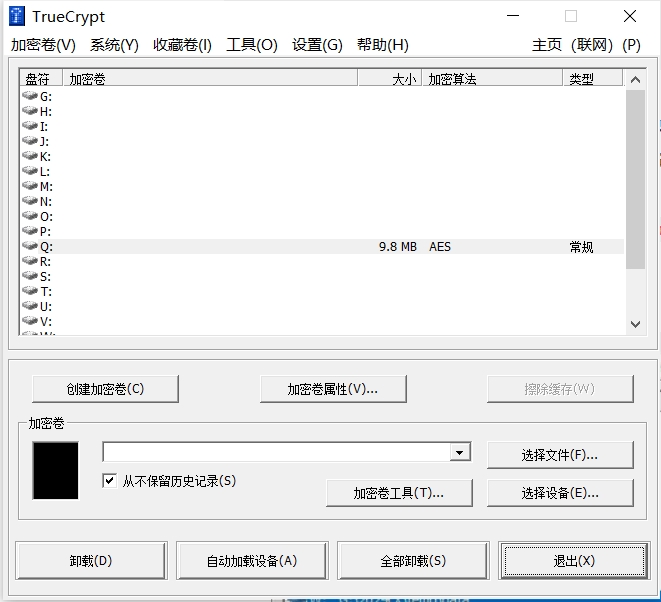The image size is (661, 602).
Task: Open 主页 (联网) (P) menu item
Action: (586, 45)
